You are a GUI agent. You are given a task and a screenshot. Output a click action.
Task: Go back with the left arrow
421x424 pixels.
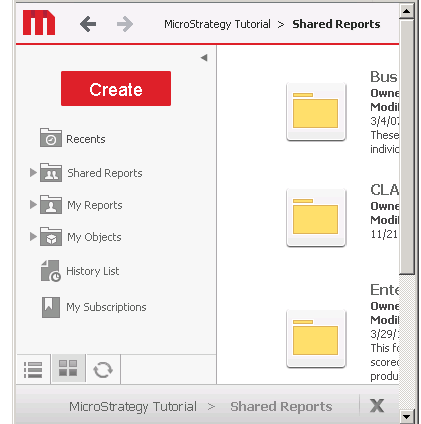88,24
